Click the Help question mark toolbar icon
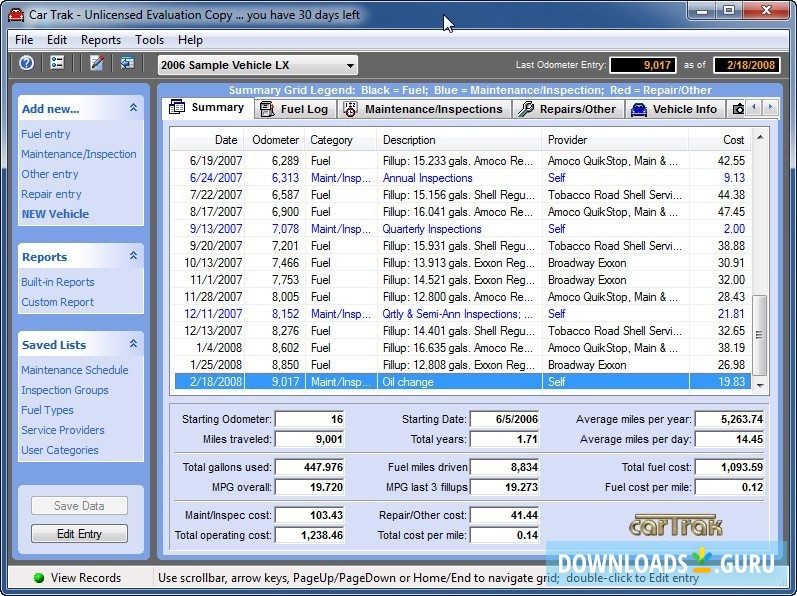 coord(26,63)
